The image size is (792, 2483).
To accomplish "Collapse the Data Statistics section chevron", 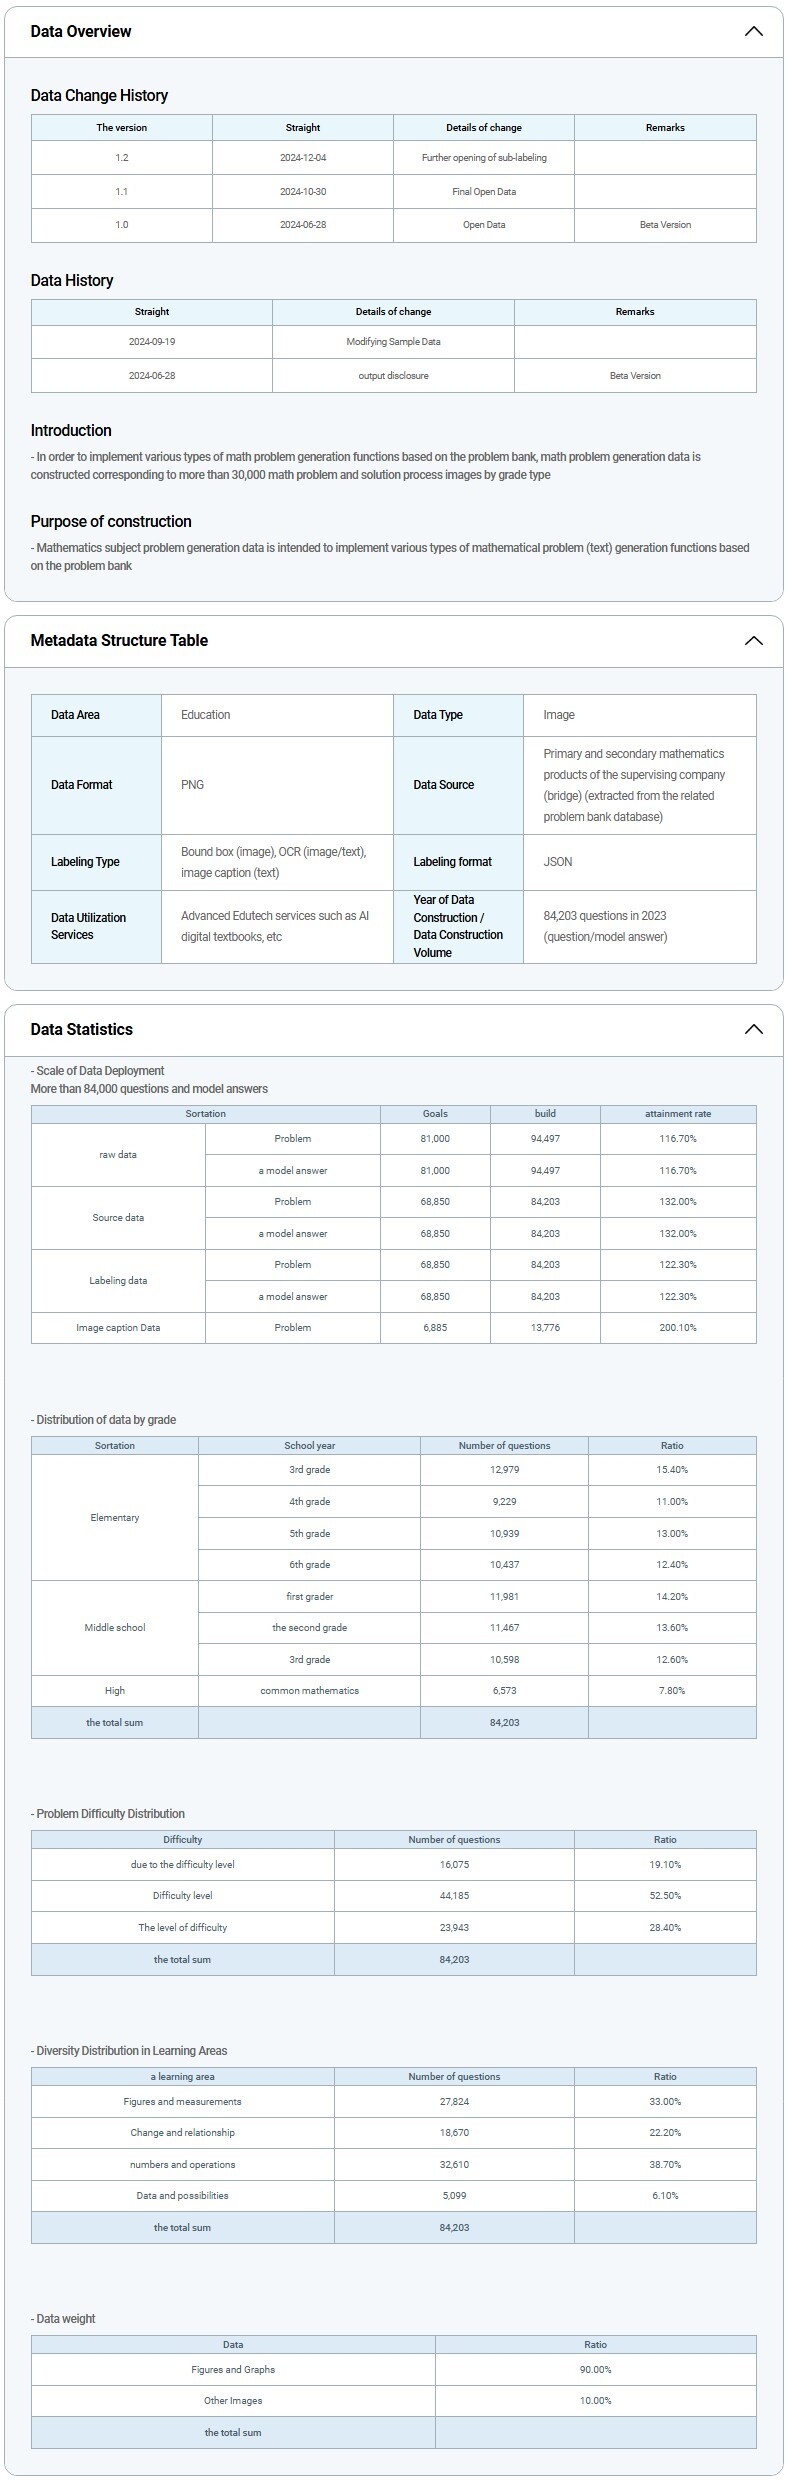I will [x=753, y=1030].
